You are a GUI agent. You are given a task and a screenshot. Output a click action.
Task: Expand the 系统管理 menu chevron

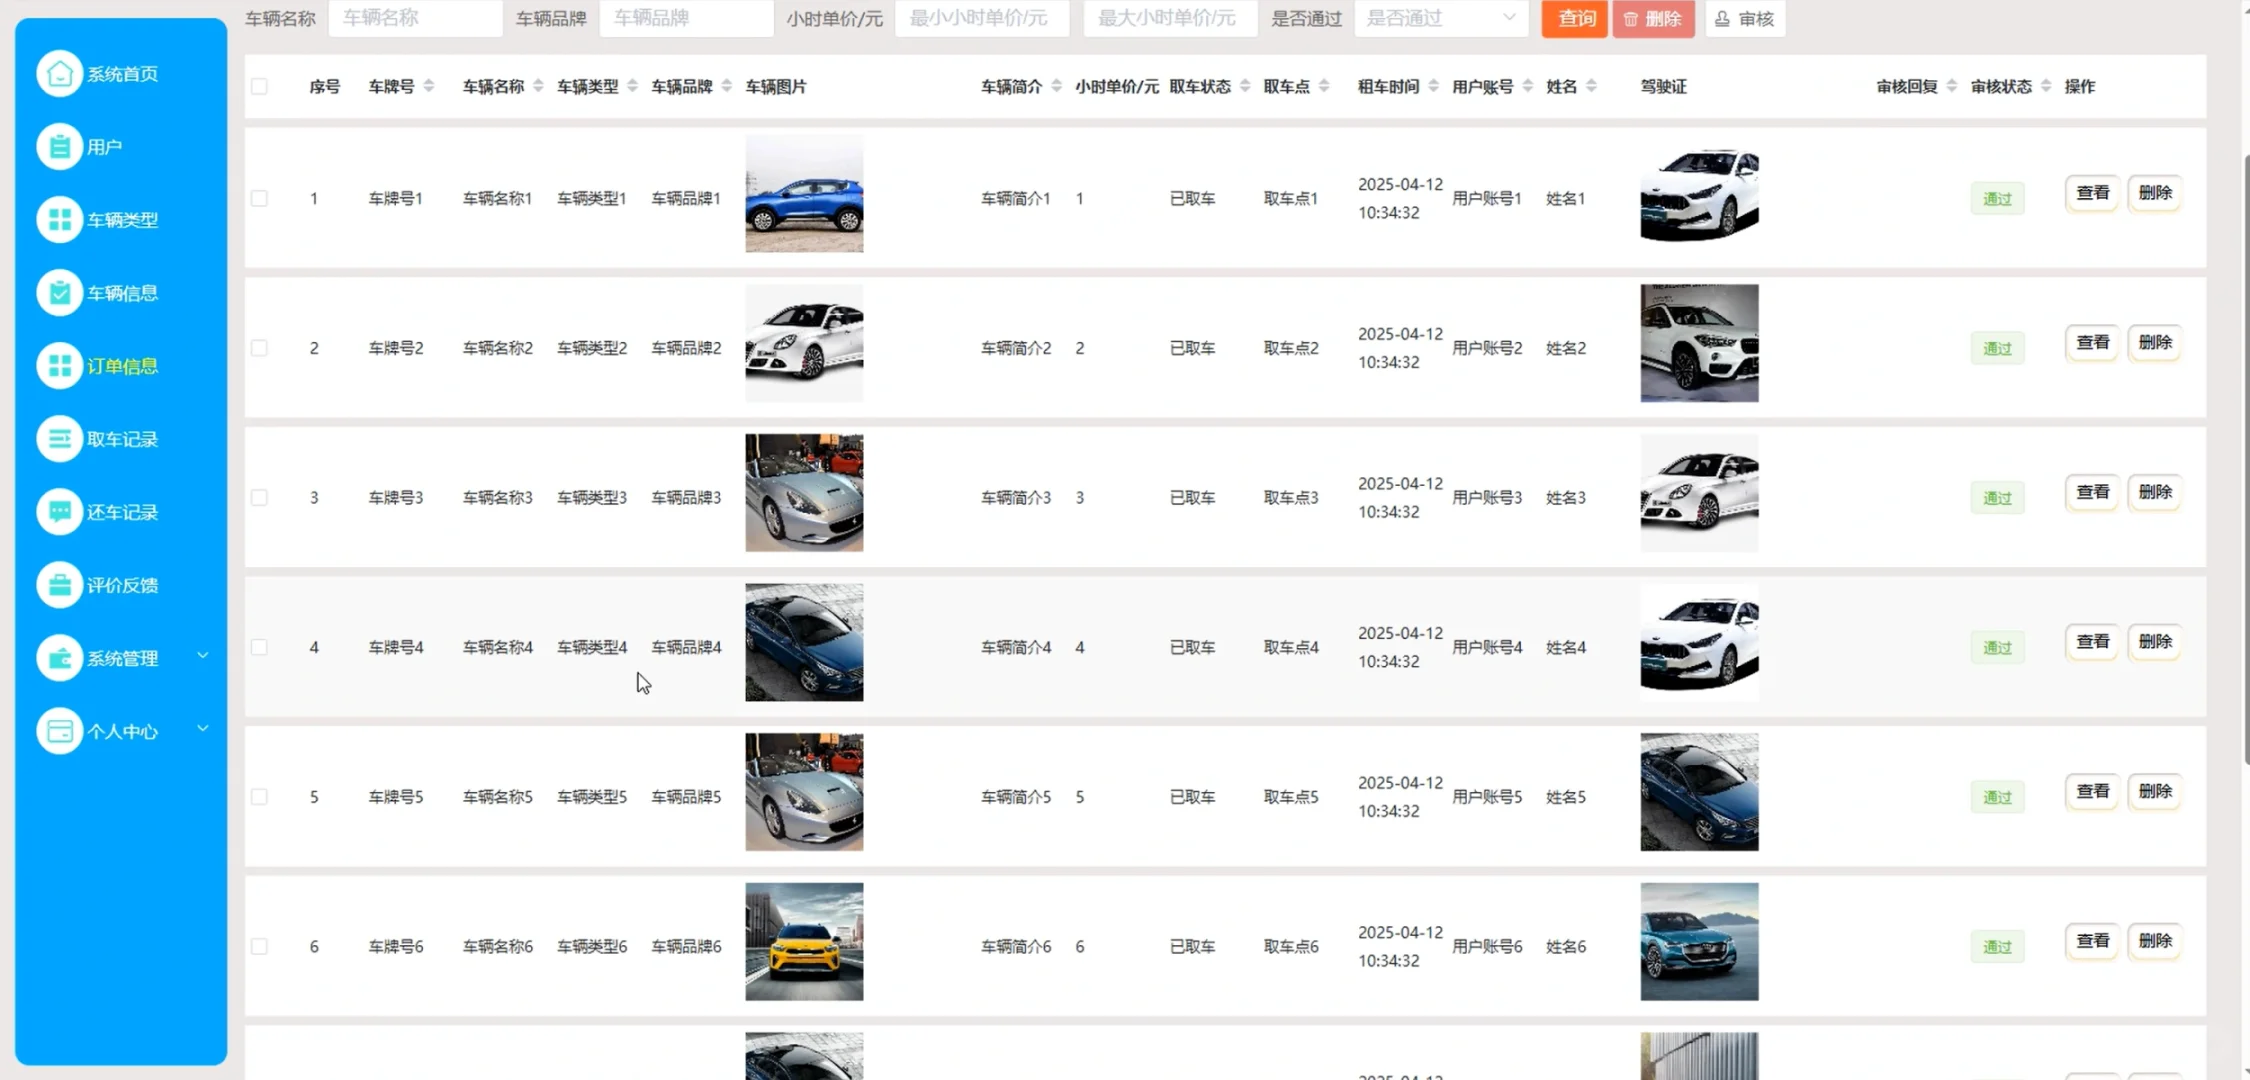[204, 655]
